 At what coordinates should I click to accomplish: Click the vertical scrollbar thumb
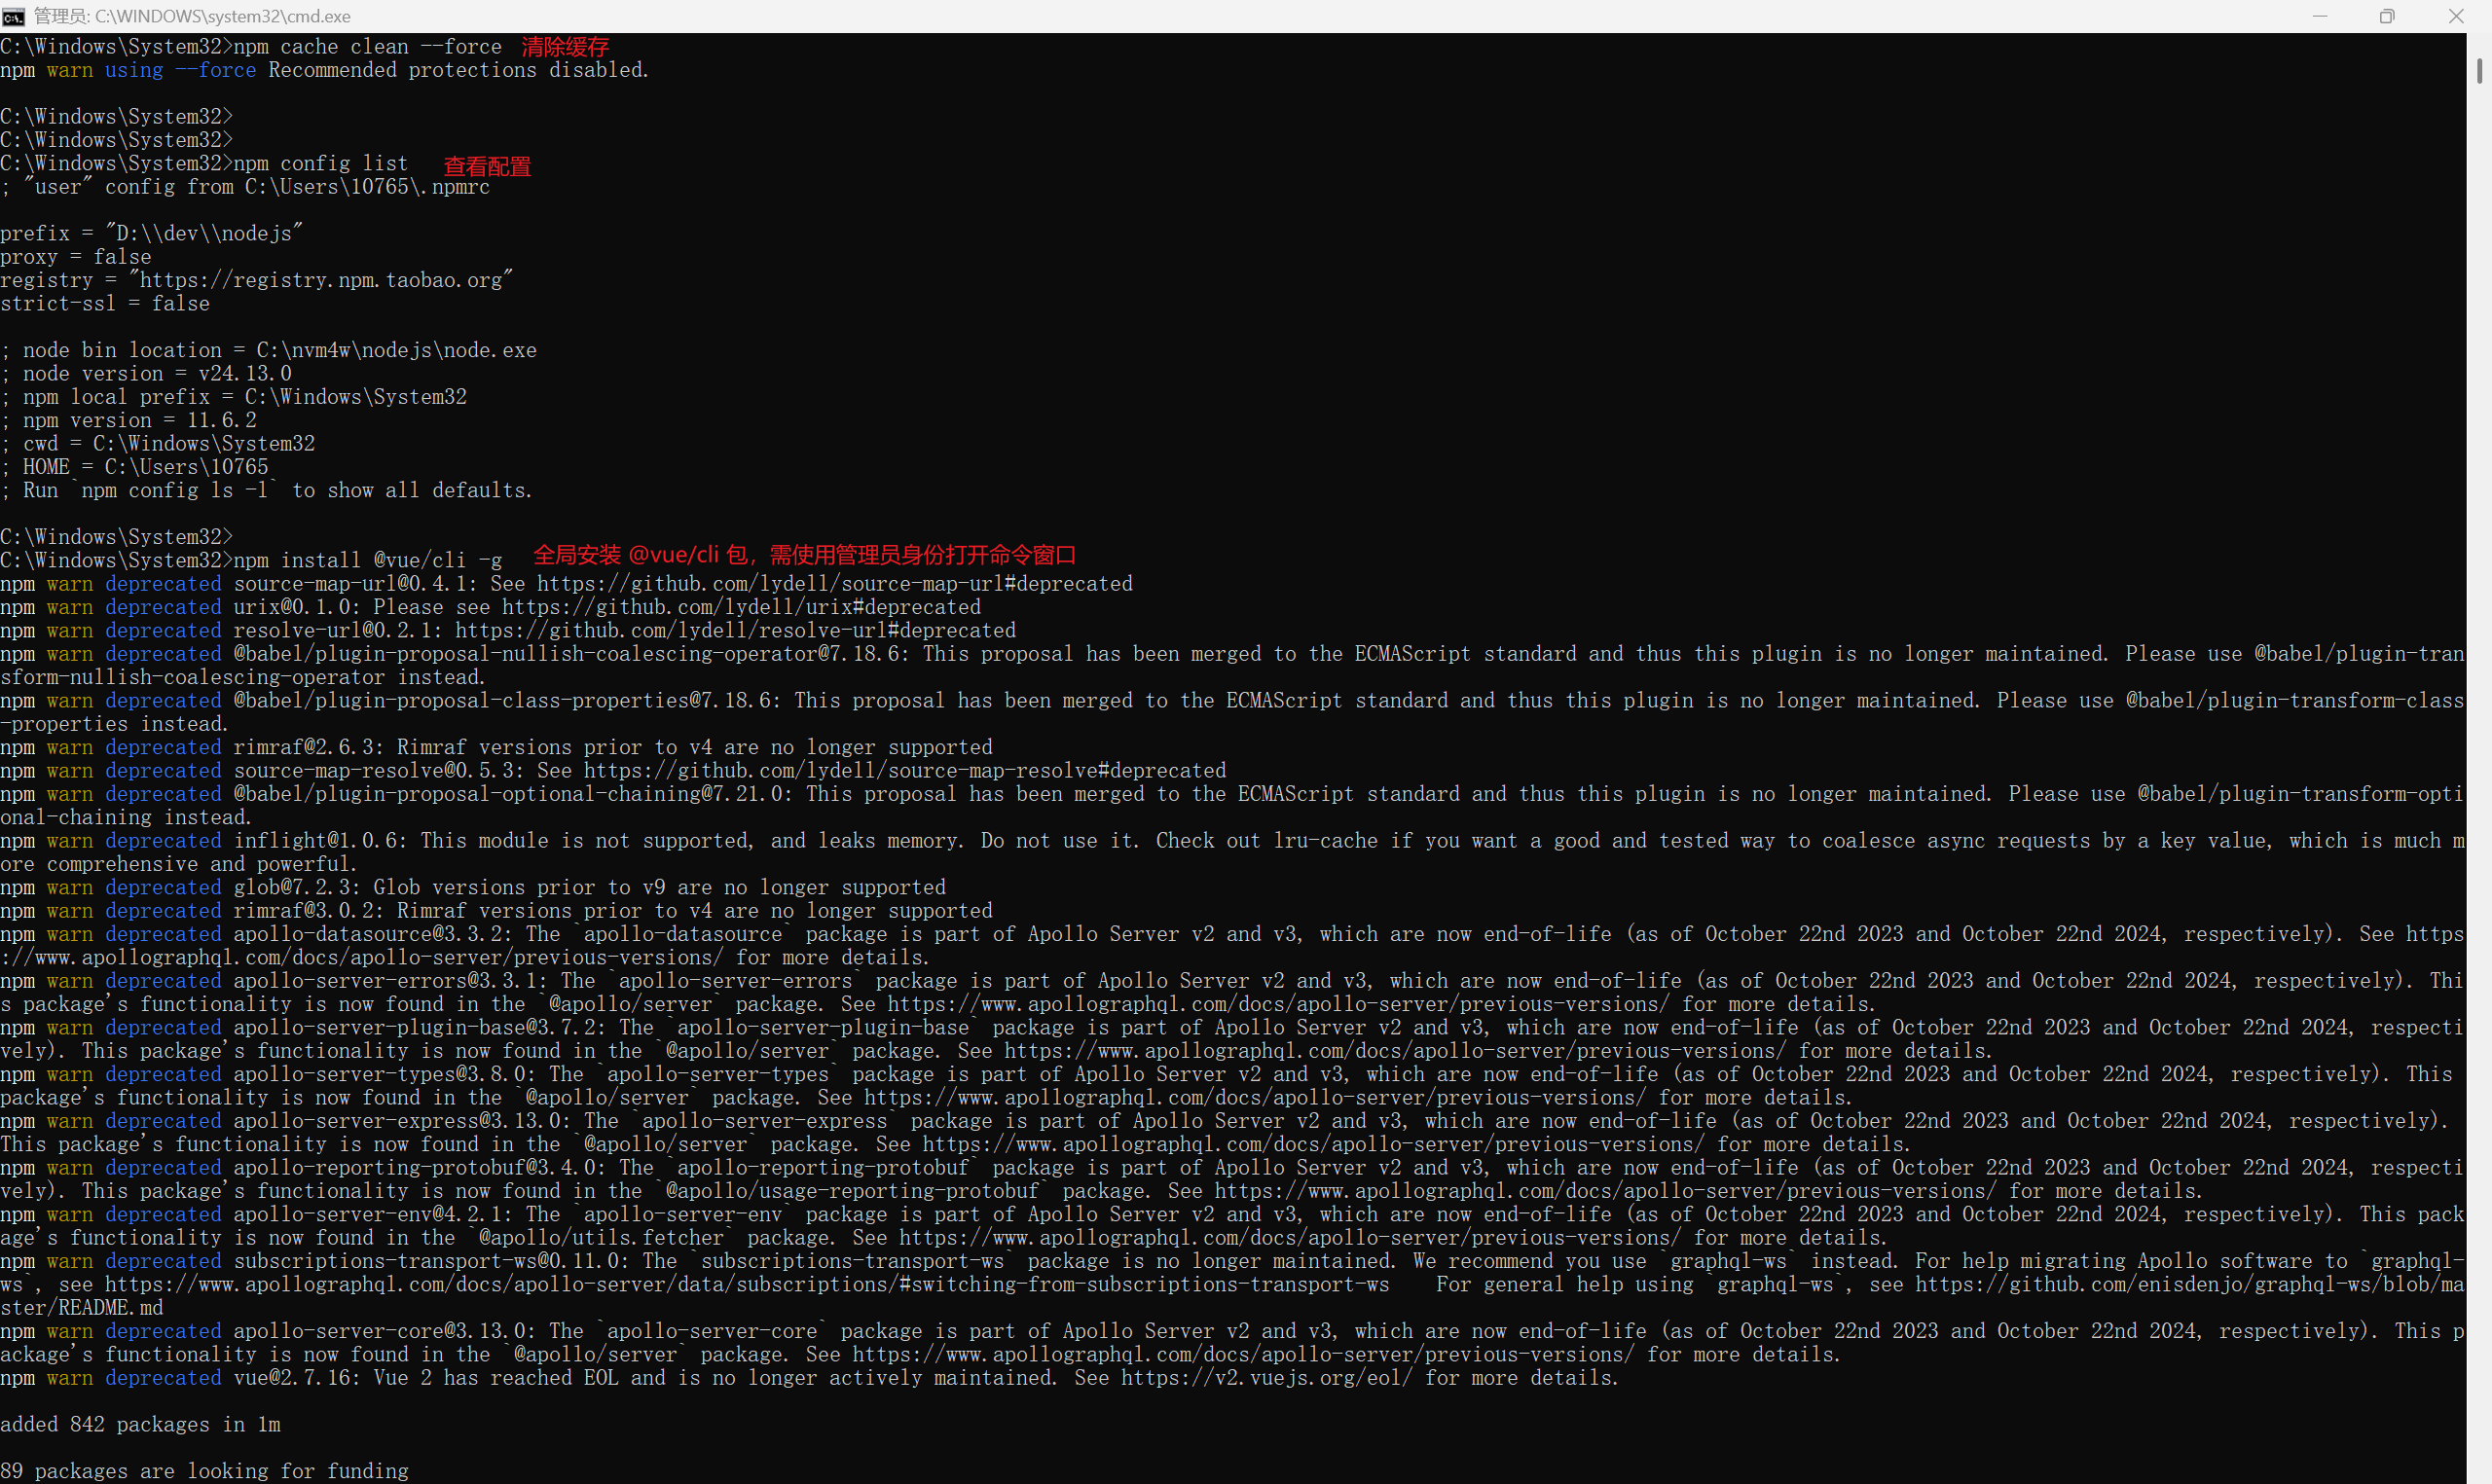pos(2479,71)
